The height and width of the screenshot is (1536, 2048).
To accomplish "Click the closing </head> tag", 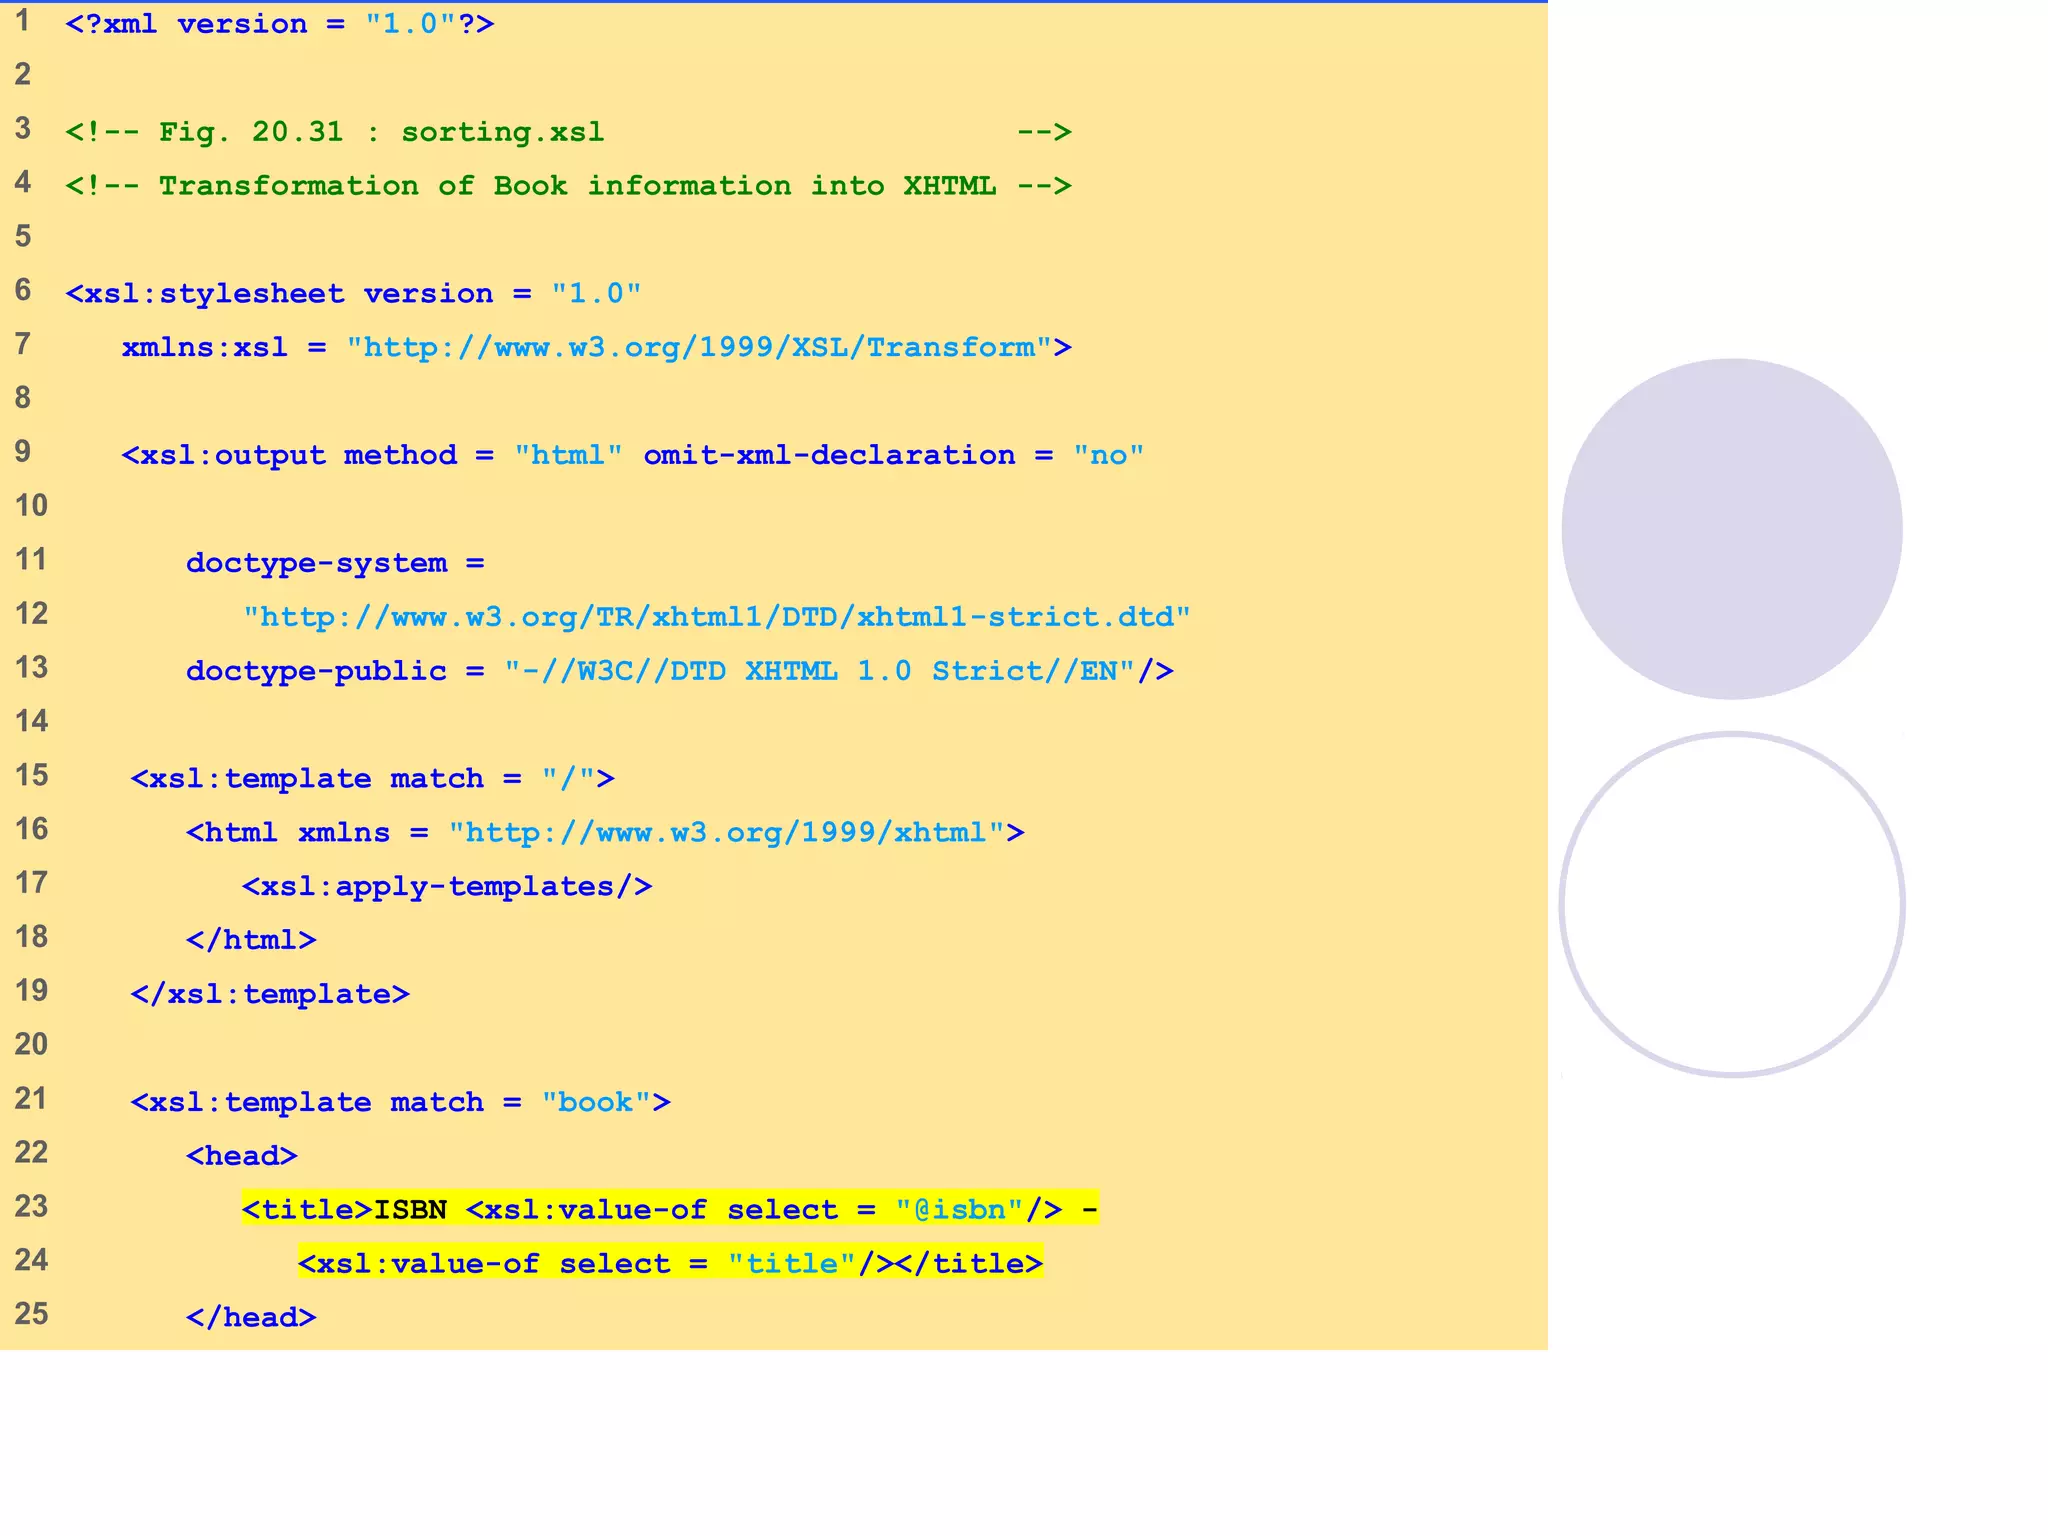I will tap(251, 1318).
